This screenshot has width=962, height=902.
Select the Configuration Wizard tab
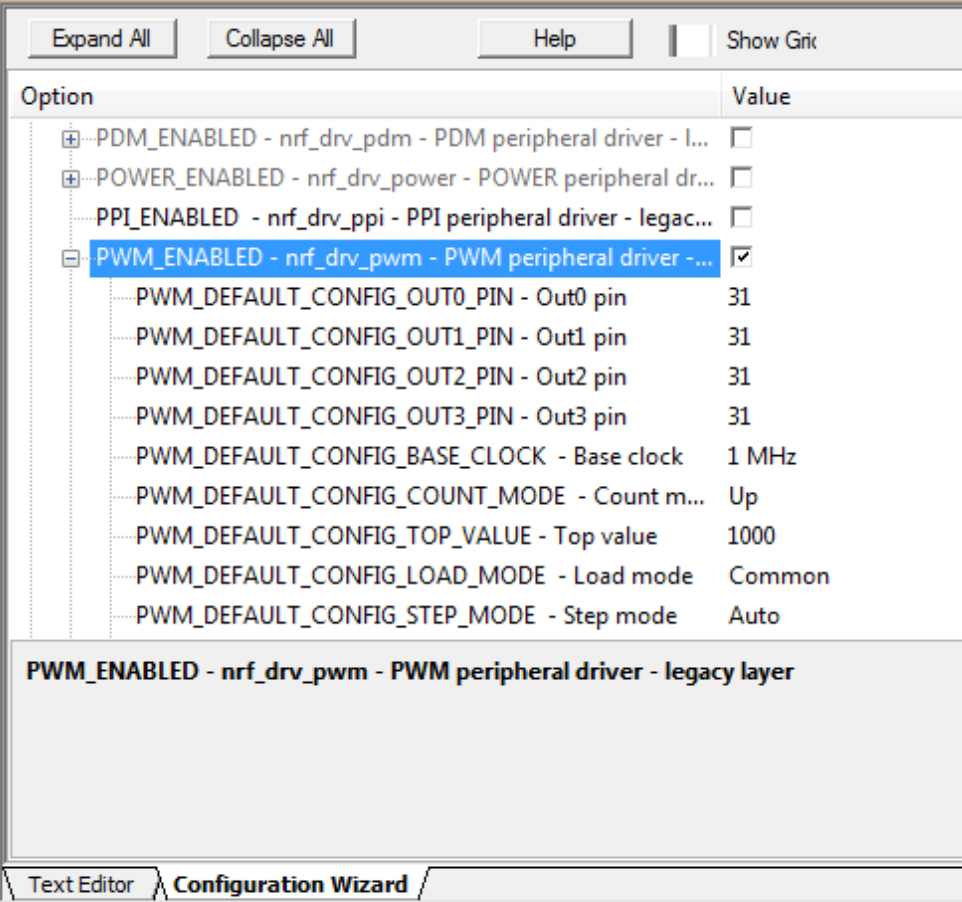coord(290,884)
